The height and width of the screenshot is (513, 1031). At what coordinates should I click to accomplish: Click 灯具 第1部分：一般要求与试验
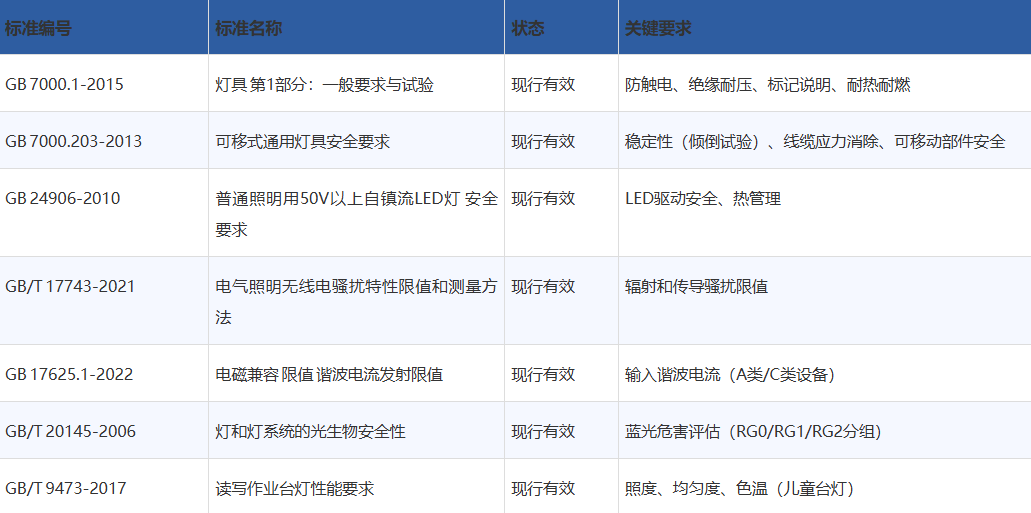pos(325,85)
